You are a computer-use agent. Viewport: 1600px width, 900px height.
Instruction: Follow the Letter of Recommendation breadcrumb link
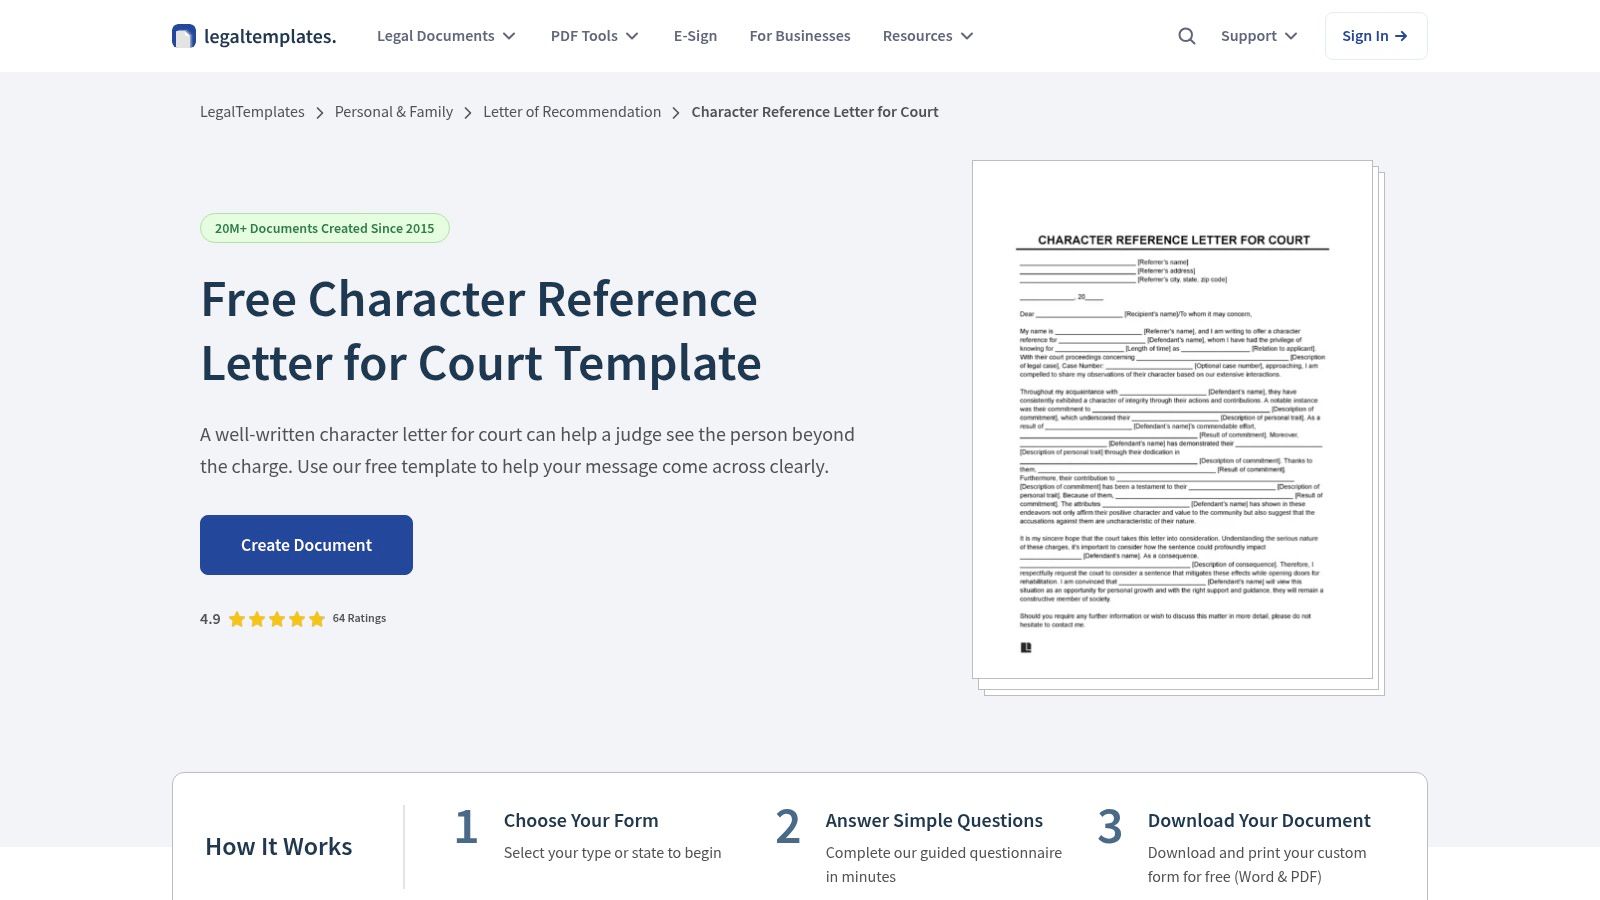click(572, 112)
